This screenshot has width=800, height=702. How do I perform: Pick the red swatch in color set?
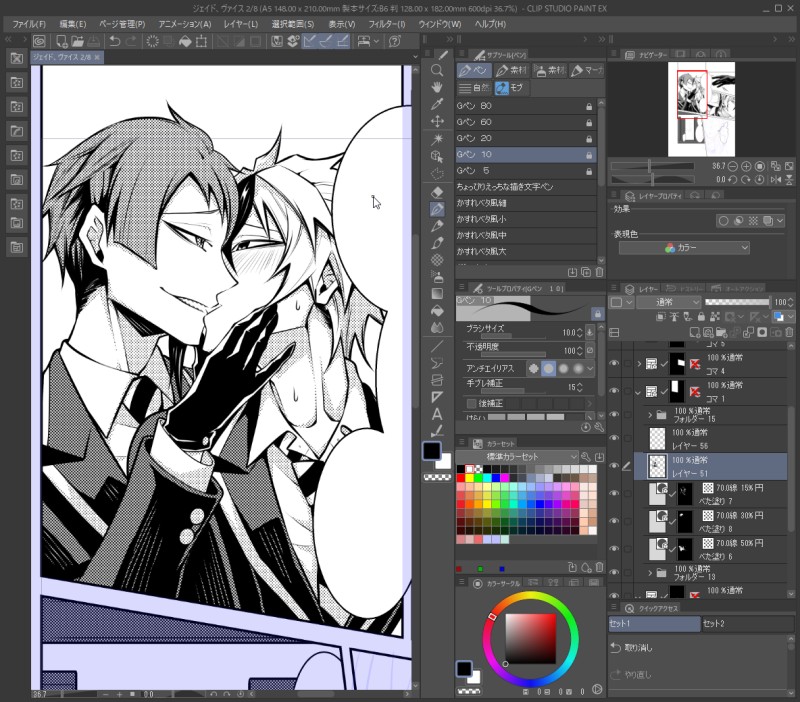click(x=461, y=478)
